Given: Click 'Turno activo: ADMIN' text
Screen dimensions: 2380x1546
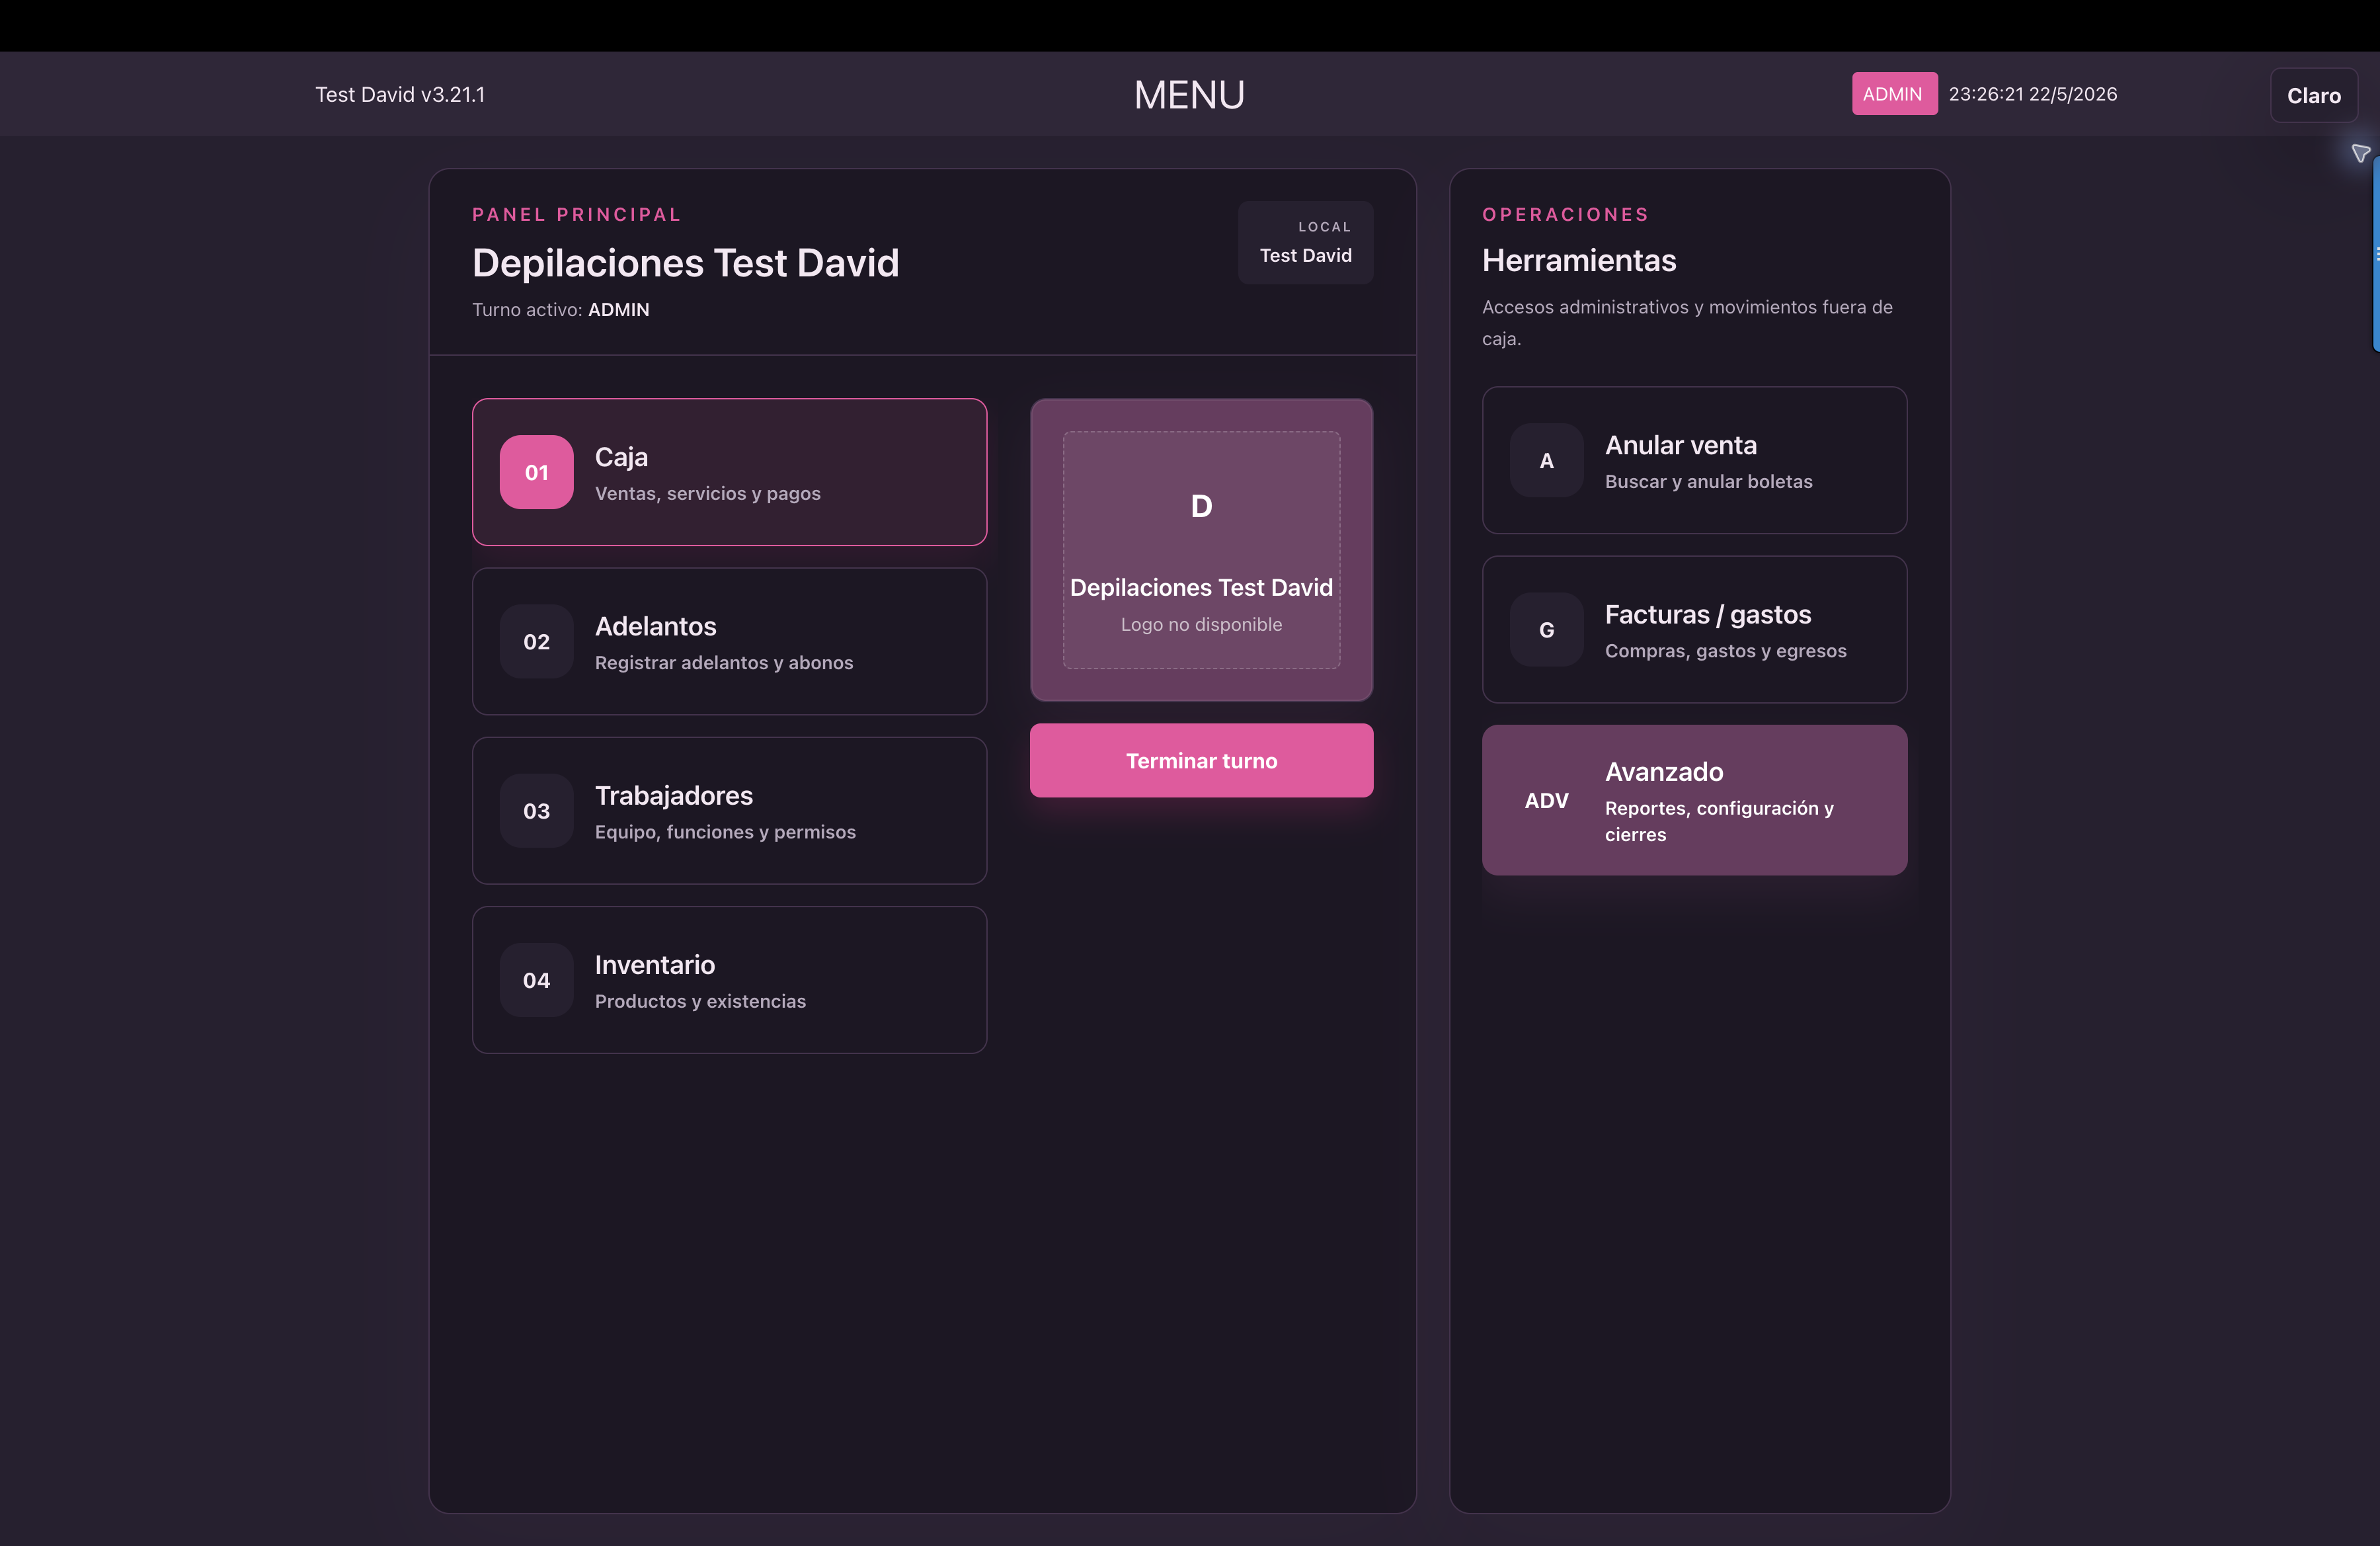Looking at the screenshot, I should click(560, 309).
